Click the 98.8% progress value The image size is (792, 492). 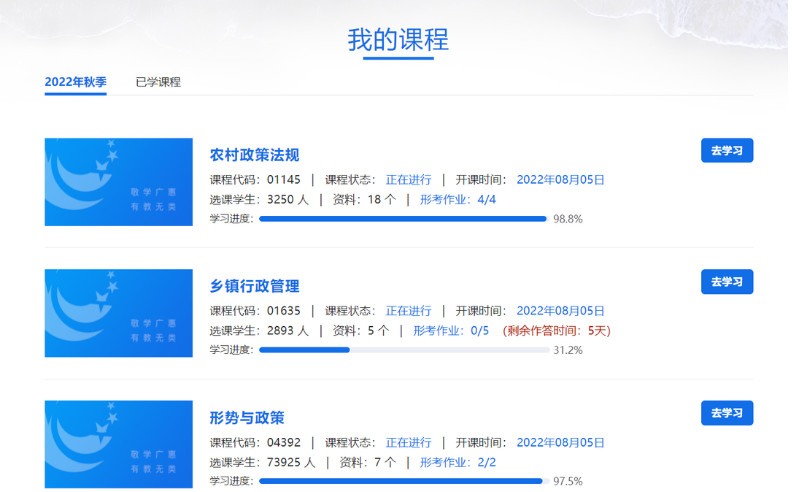coord(568,219)
